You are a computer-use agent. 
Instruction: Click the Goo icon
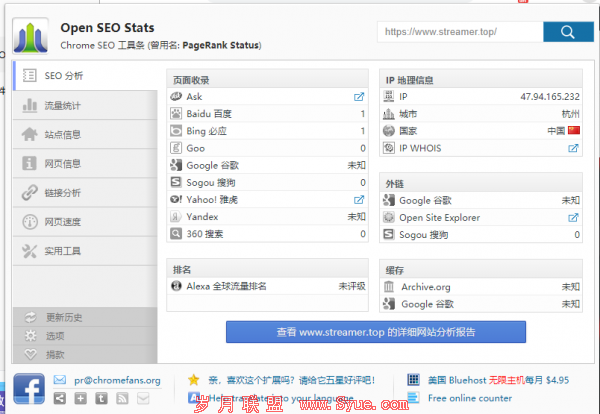click(x=176, y=148)
